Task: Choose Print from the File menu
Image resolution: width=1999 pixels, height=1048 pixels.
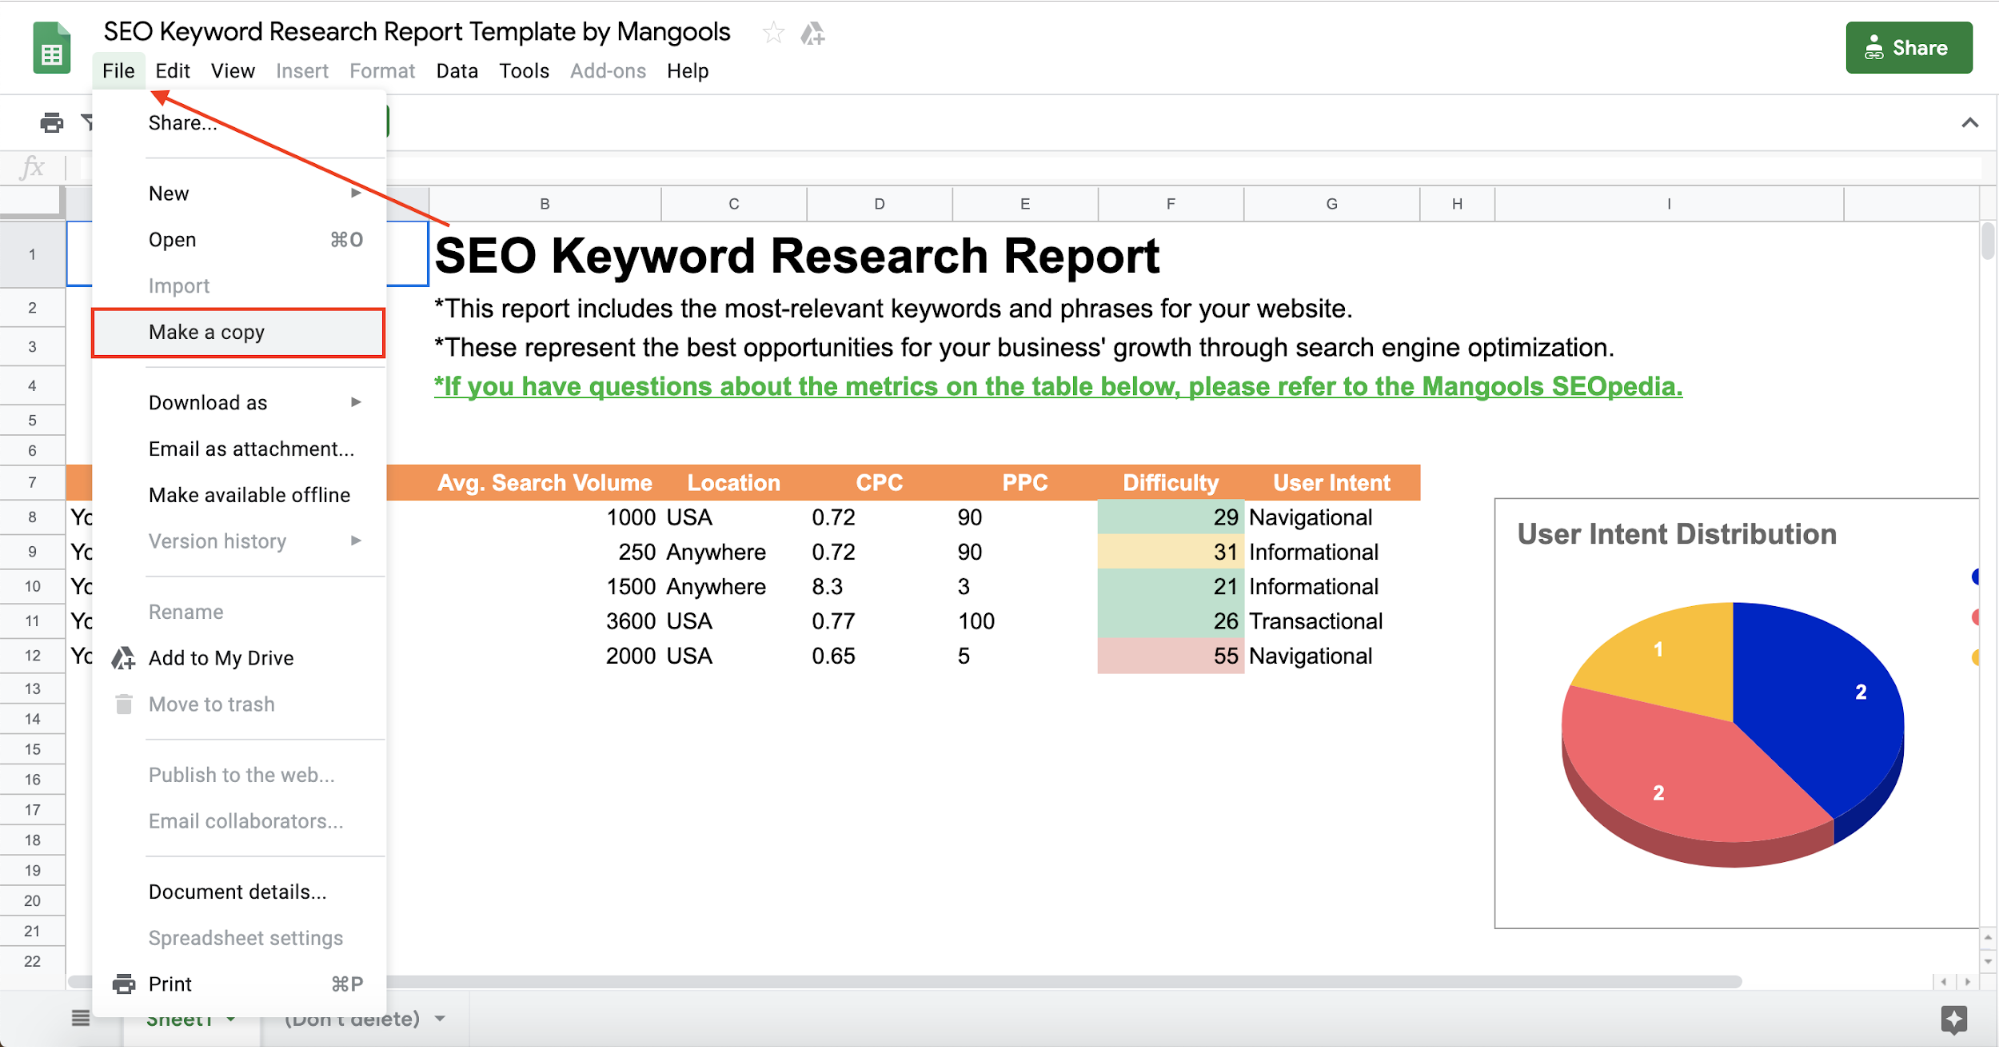Action: [x=238, y=984]
